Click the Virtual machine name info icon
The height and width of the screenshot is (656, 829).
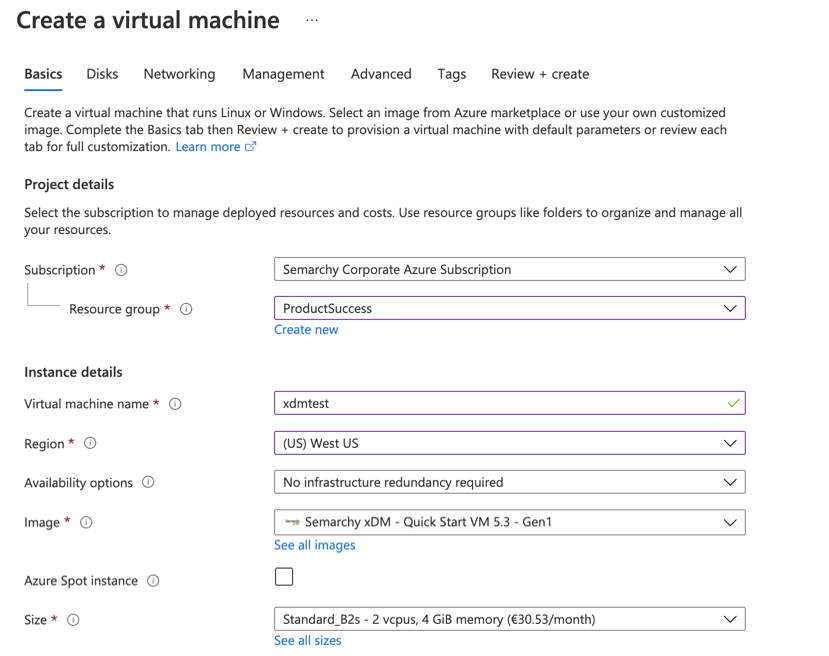tap(174, 404)
